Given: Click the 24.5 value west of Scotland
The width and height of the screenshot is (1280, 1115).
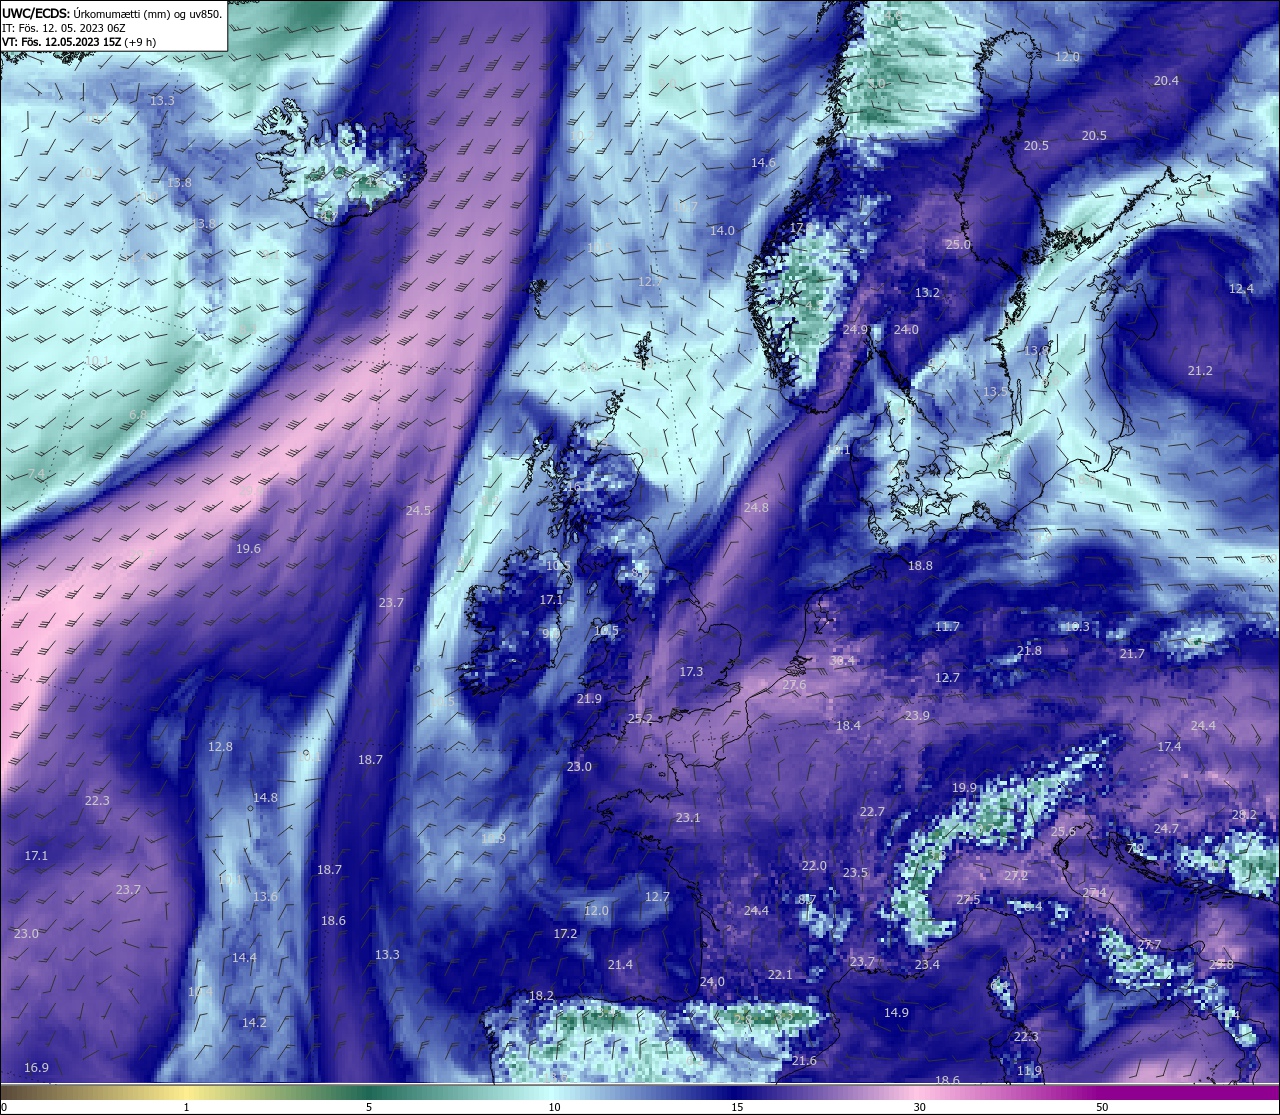Looking at the screenshot, I should 418,511.
